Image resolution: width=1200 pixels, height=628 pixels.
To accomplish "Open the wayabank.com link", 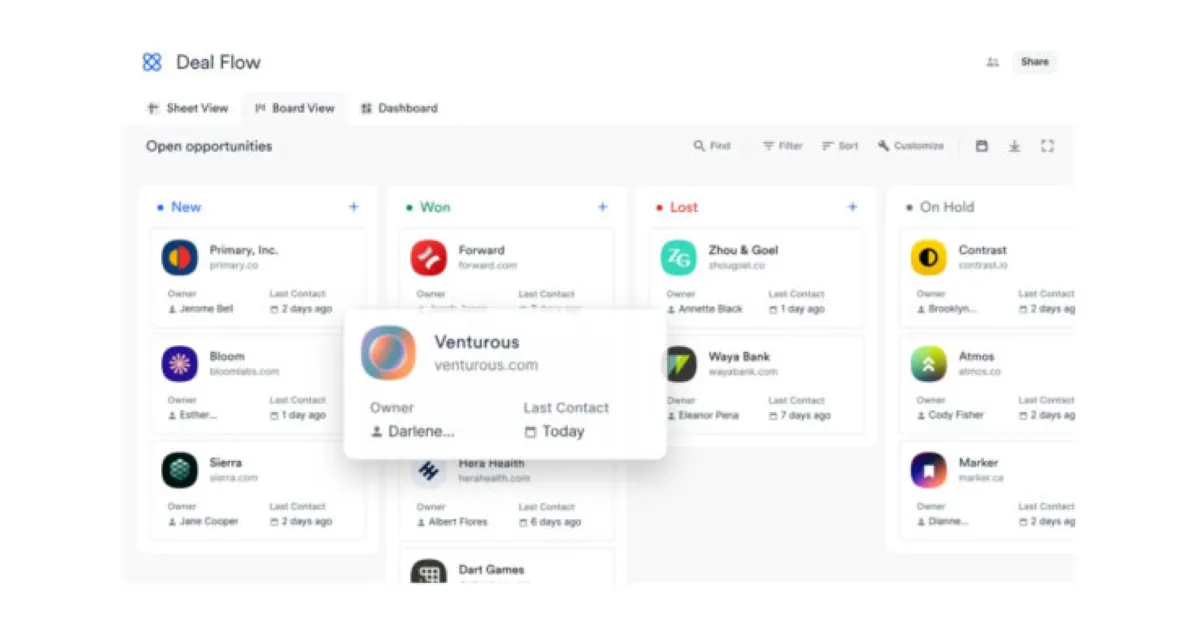I will tap(743, 372).
